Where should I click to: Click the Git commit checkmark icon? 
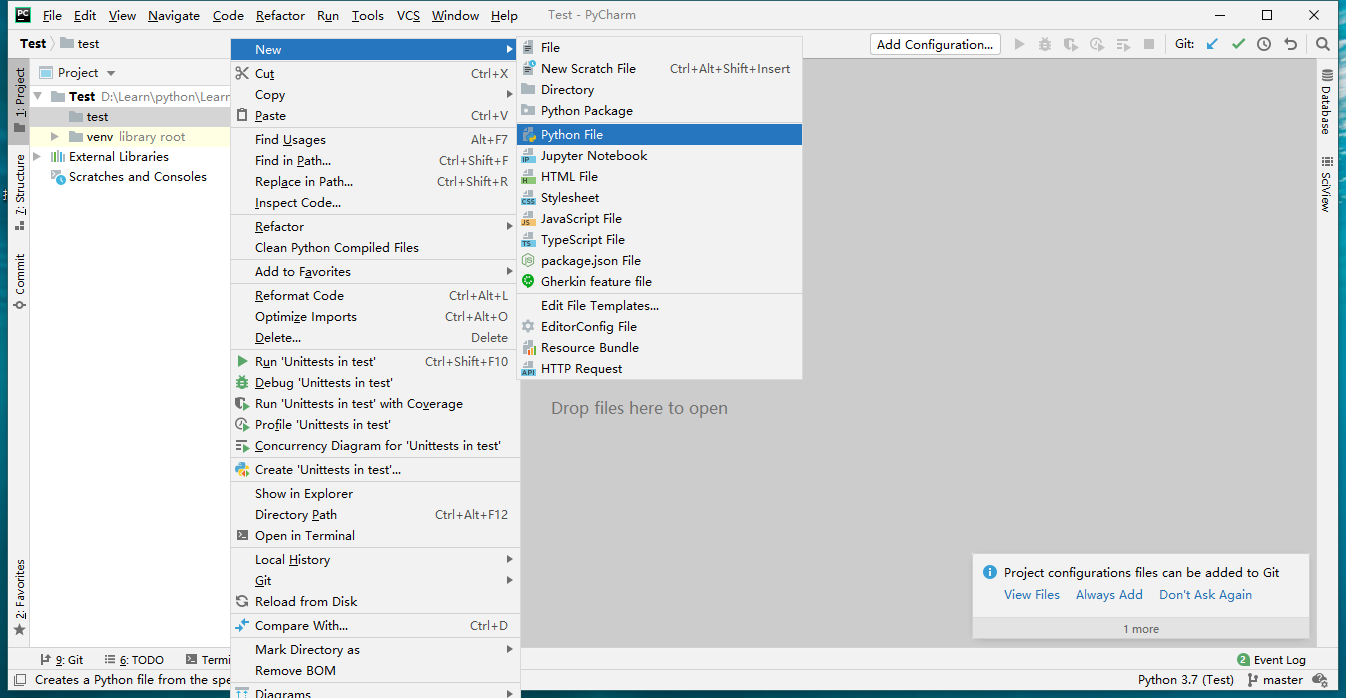1238,44
